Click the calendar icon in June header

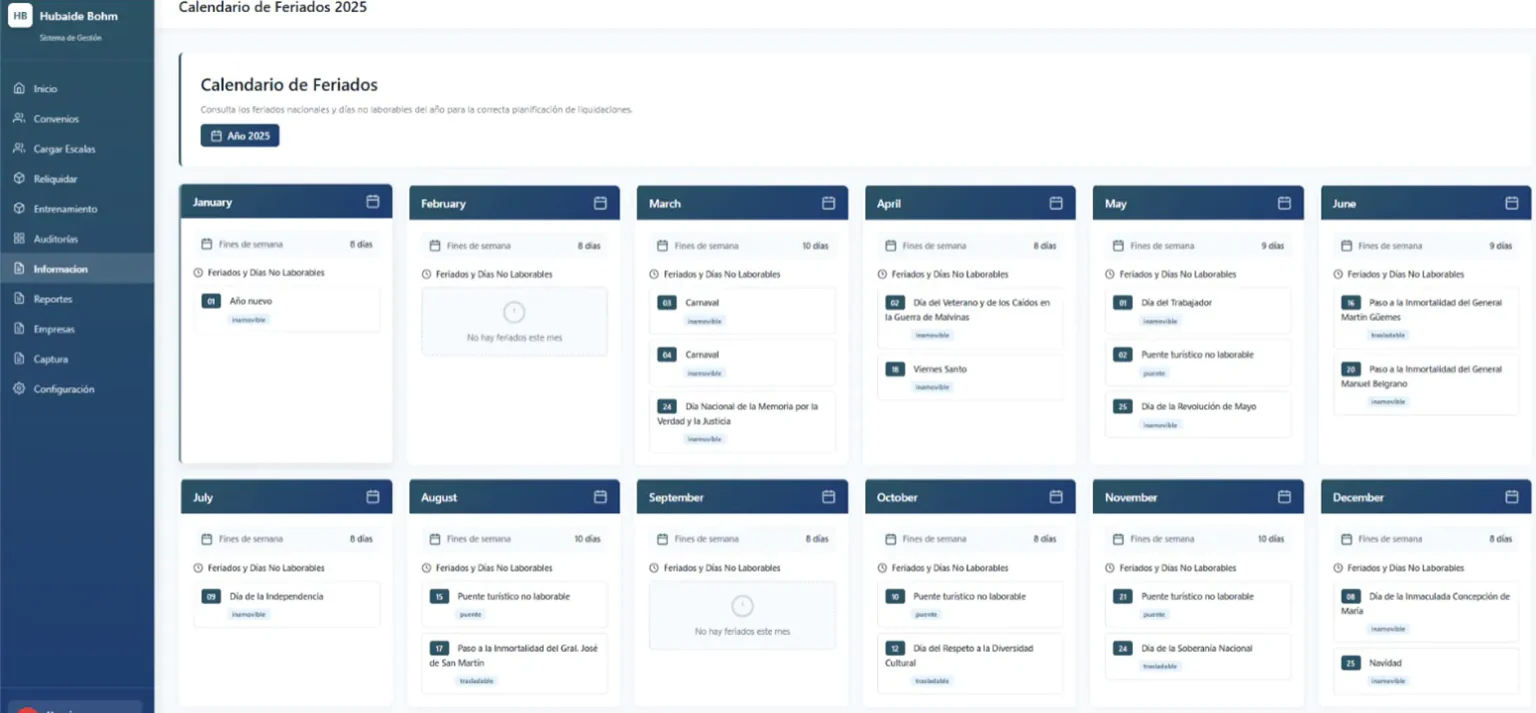click(x=1512, y=203)
